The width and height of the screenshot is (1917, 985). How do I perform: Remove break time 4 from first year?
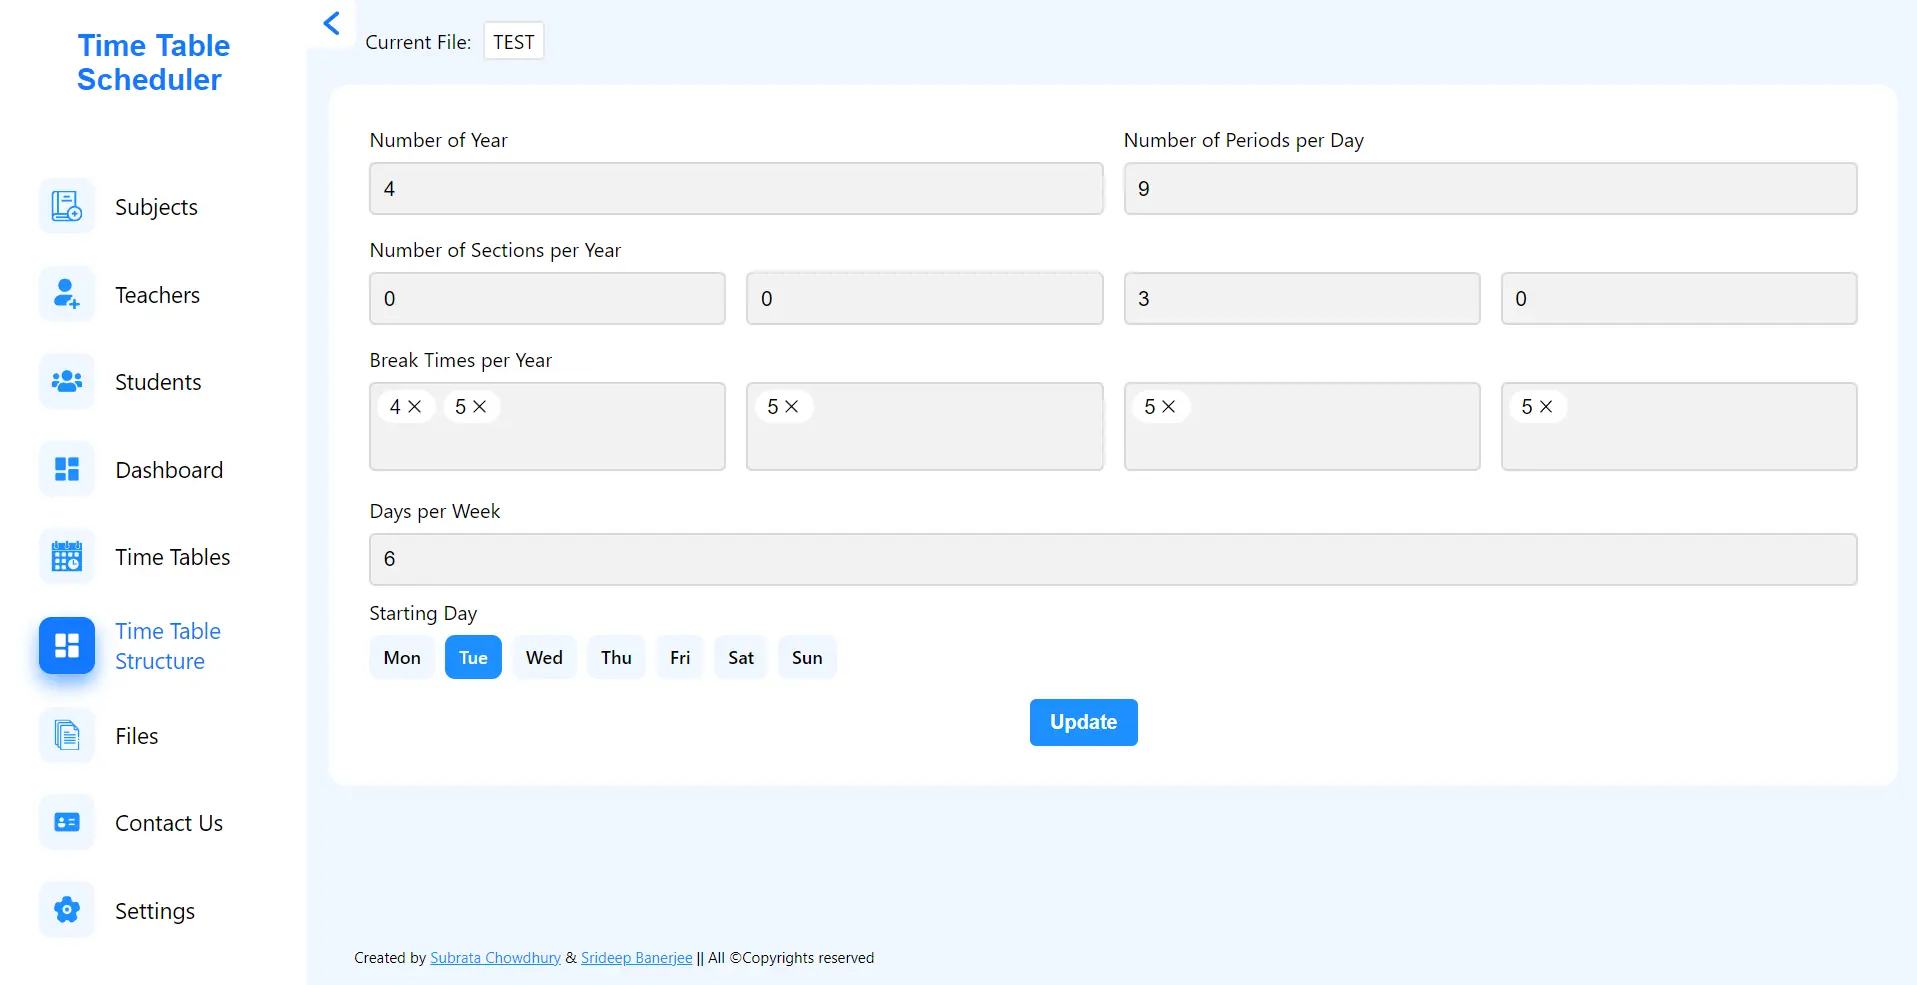point(415,407)
